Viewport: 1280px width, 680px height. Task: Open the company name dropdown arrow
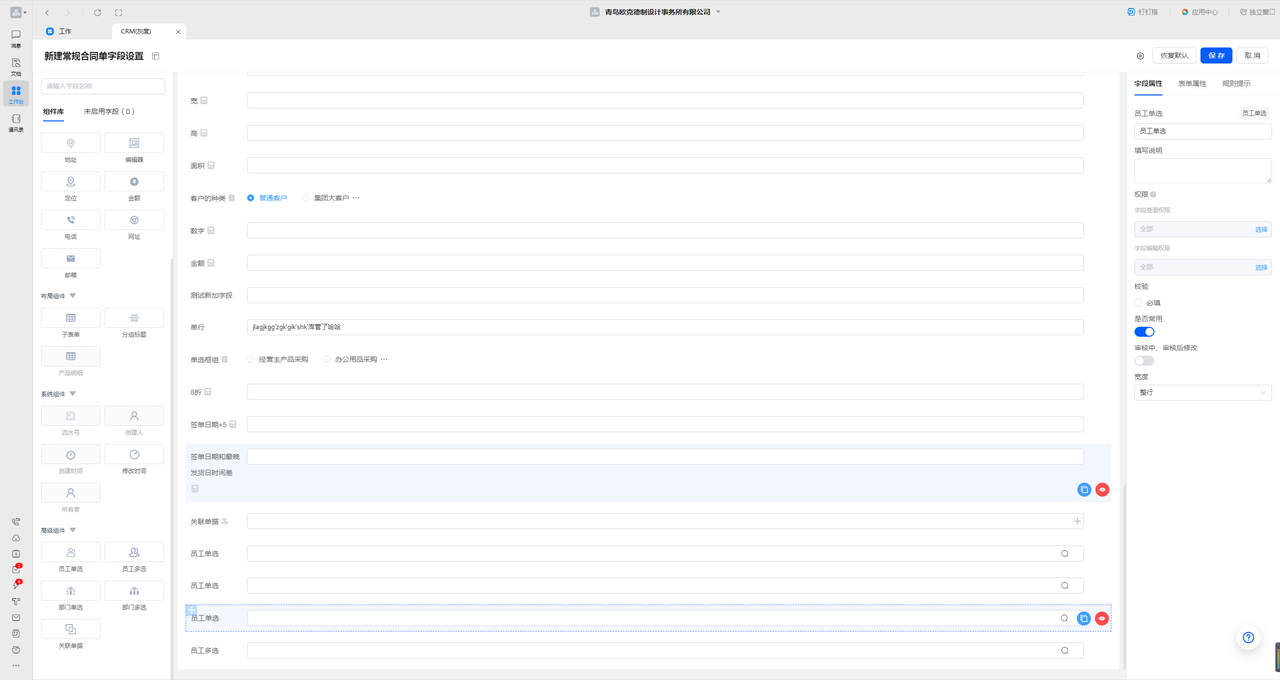pyautogui.click(x=718, y=12)
